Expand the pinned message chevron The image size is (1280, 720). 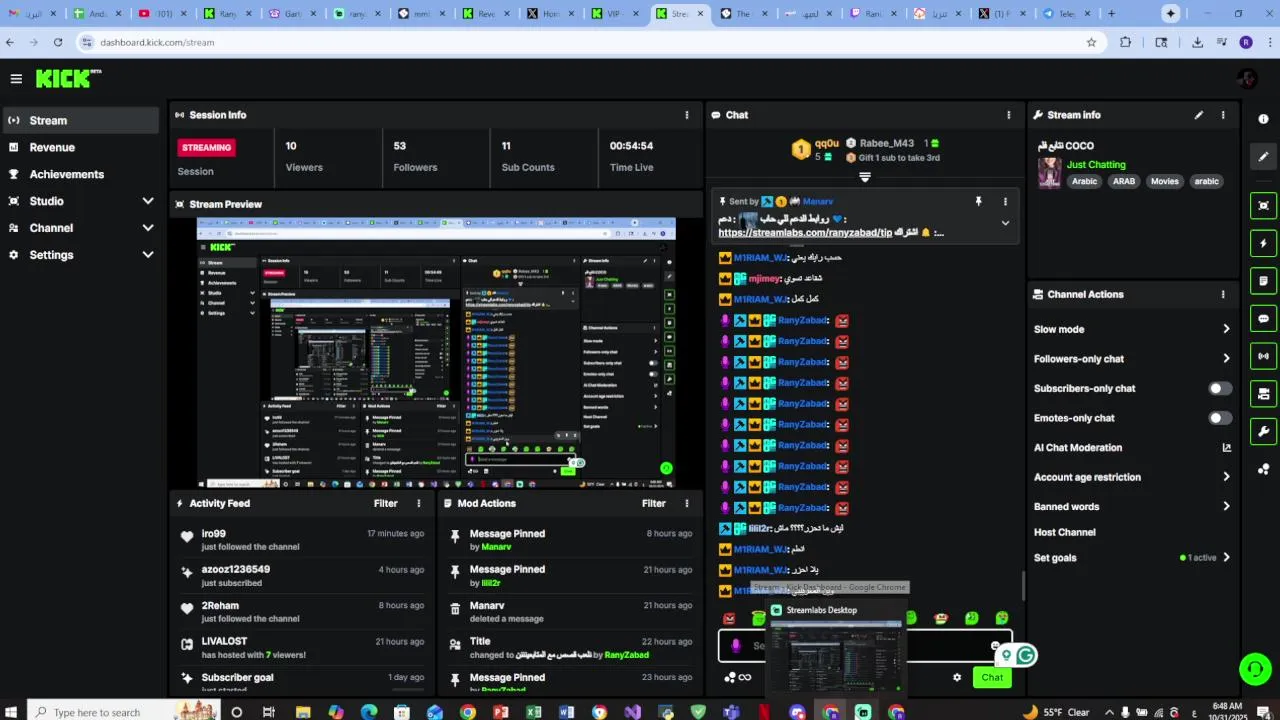[1005, 223]
